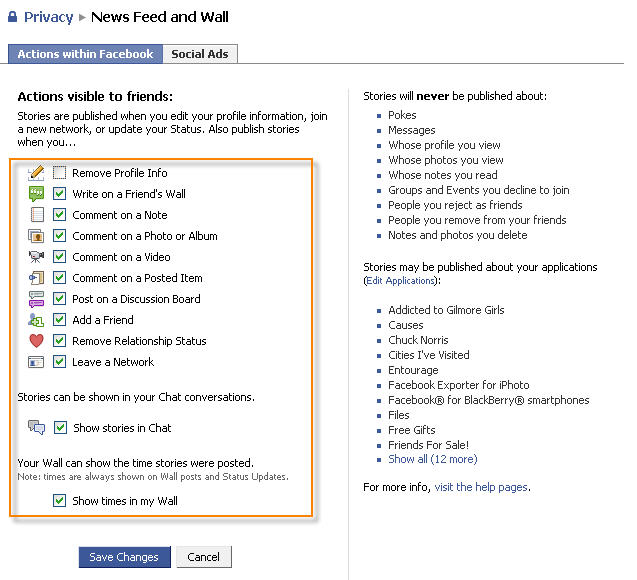Image resolution: width=637 pixels, height=580 pixels.
Task: Enable the Remove Profile Info checkbox
Action: 60,173
